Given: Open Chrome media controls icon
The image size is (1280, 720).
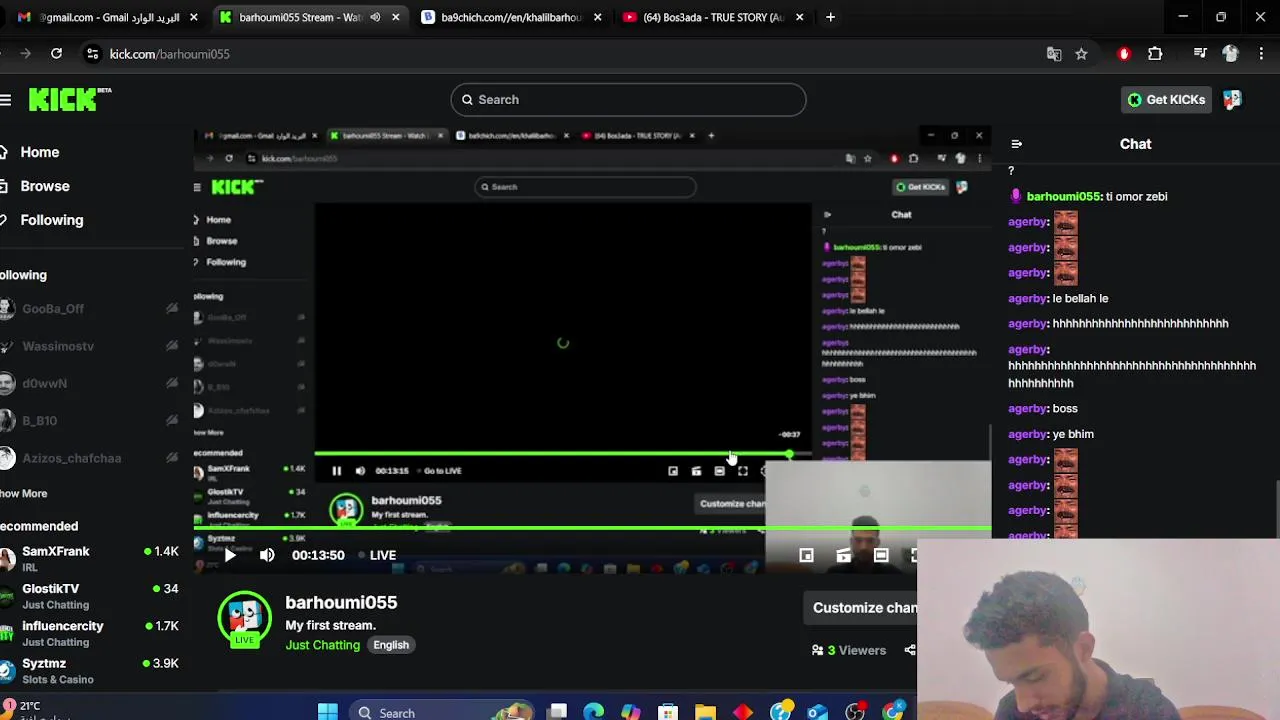Looking at the screenshot, I should coord(1200,54).
